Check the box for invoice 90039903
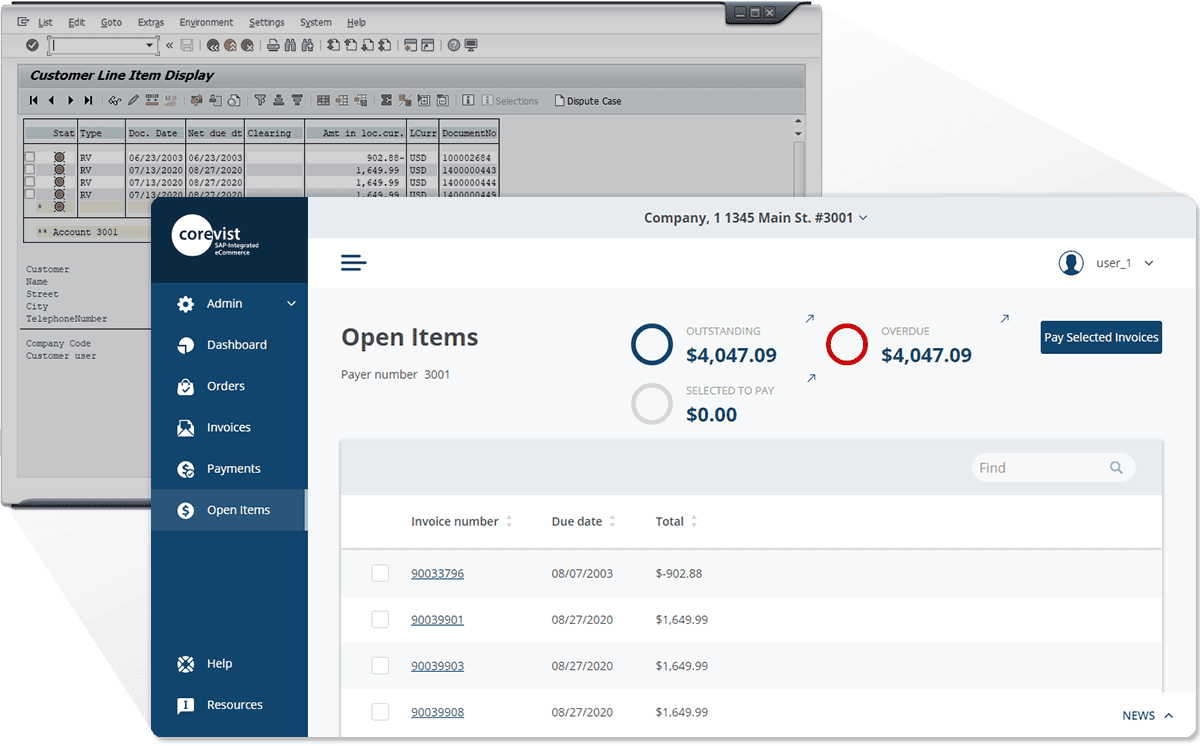 [x=380, y=666]
